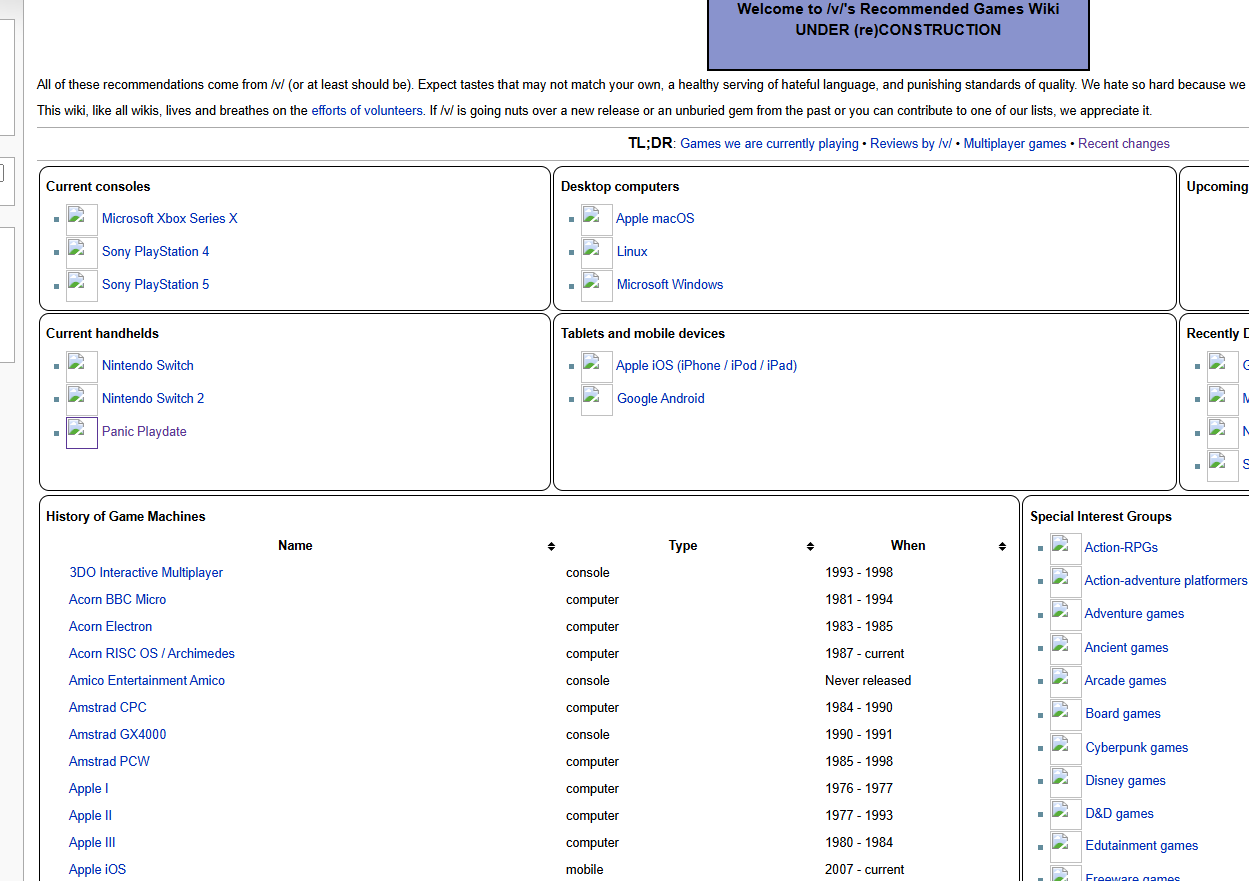Viewport: 1249px width, 881px height.
Task: Open Multiplayer games link
Action: [x=1015, y=144]
